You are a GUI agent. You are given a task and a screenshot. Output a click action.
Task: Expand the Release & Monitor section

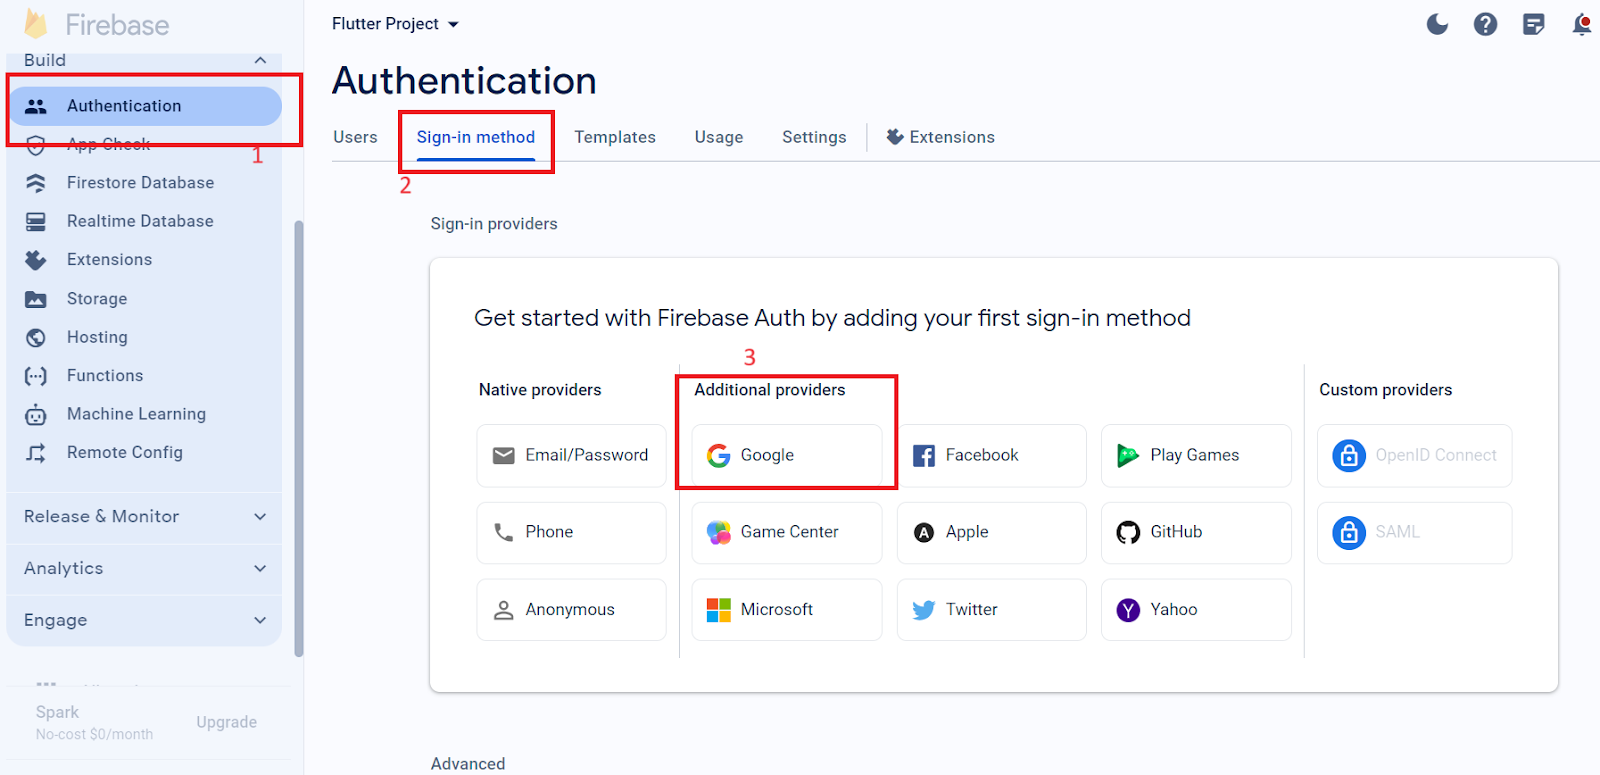tap(260, 517)
